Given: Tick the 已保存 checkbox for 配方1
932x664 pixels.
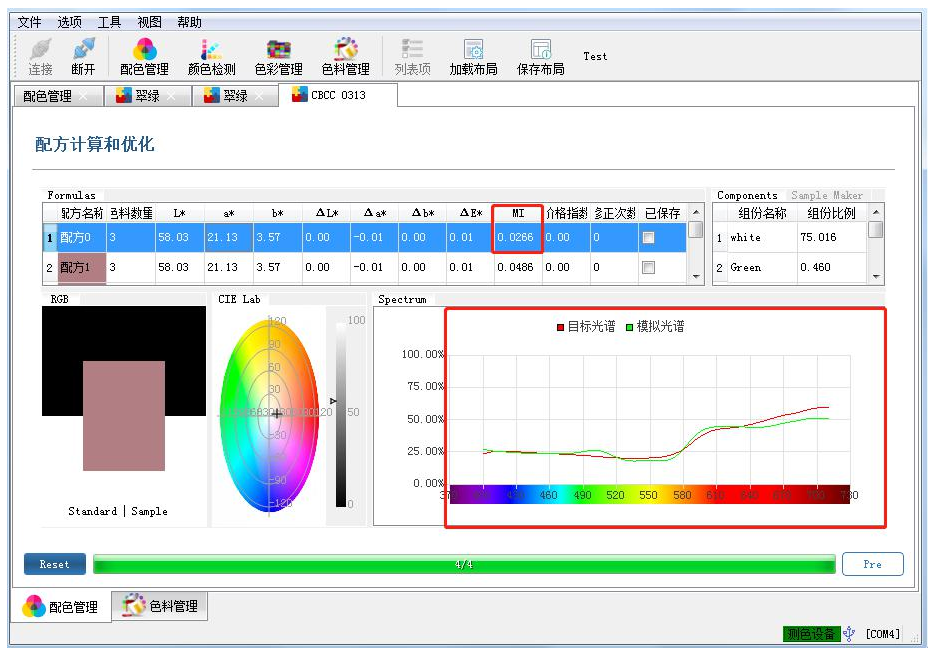Looking at the screenshot, I should pyautogui.click(x=648, y=268).
